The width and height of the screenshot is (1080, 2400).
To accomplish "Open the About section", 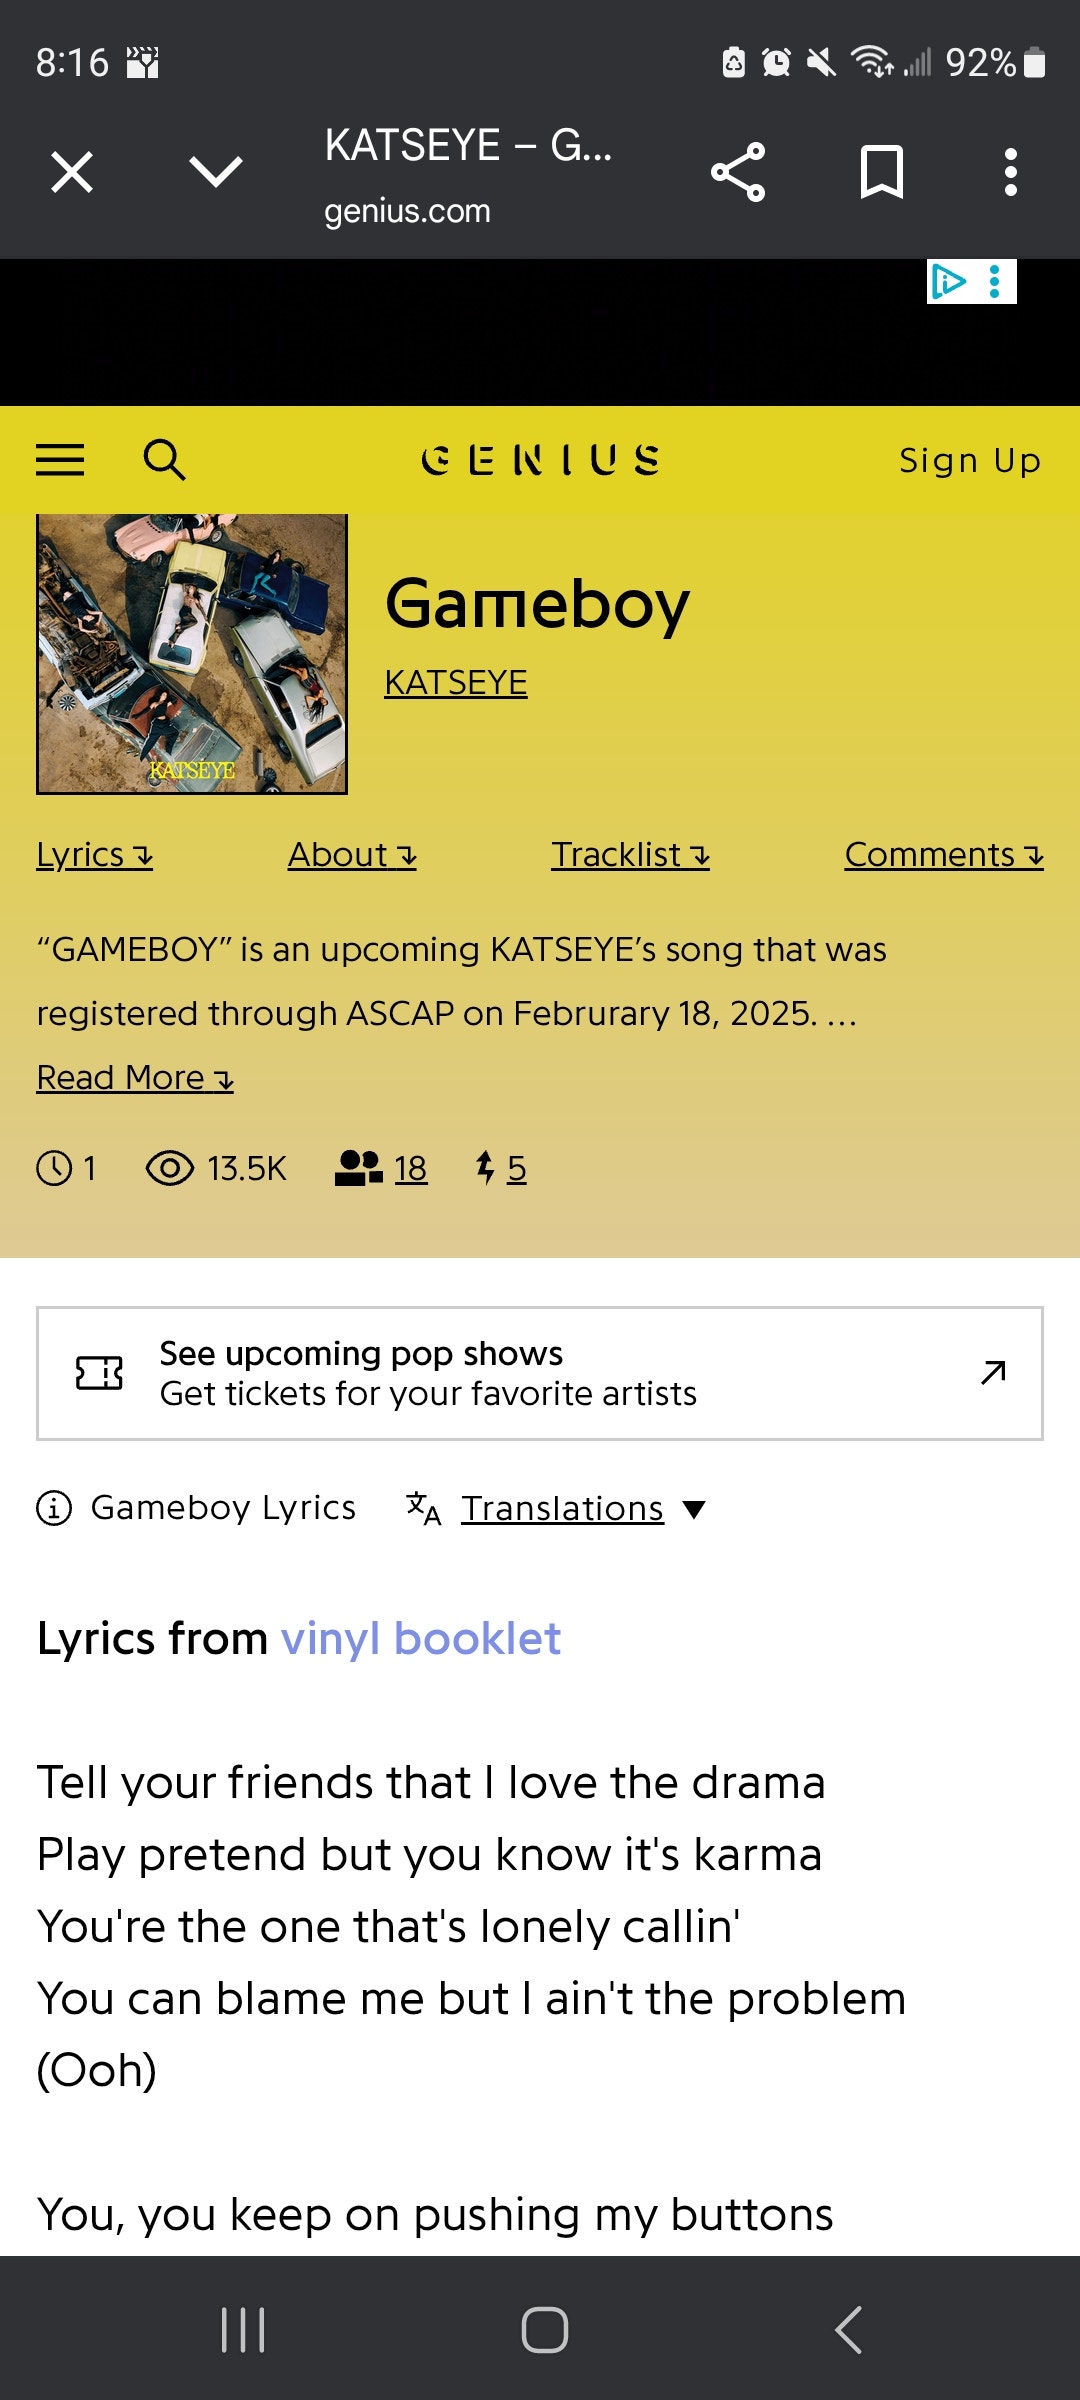I will coord(350,855).
